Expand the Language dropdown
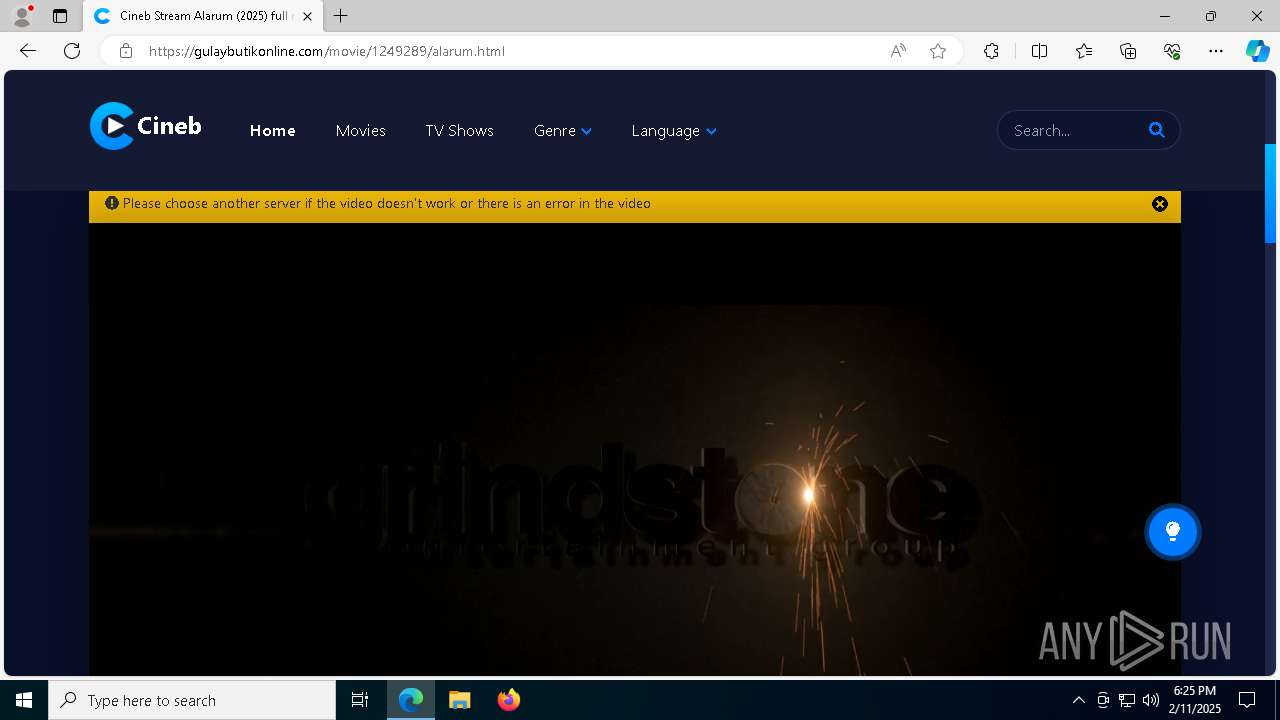This screenshot has height=720, width=1280. click(674, 131)
